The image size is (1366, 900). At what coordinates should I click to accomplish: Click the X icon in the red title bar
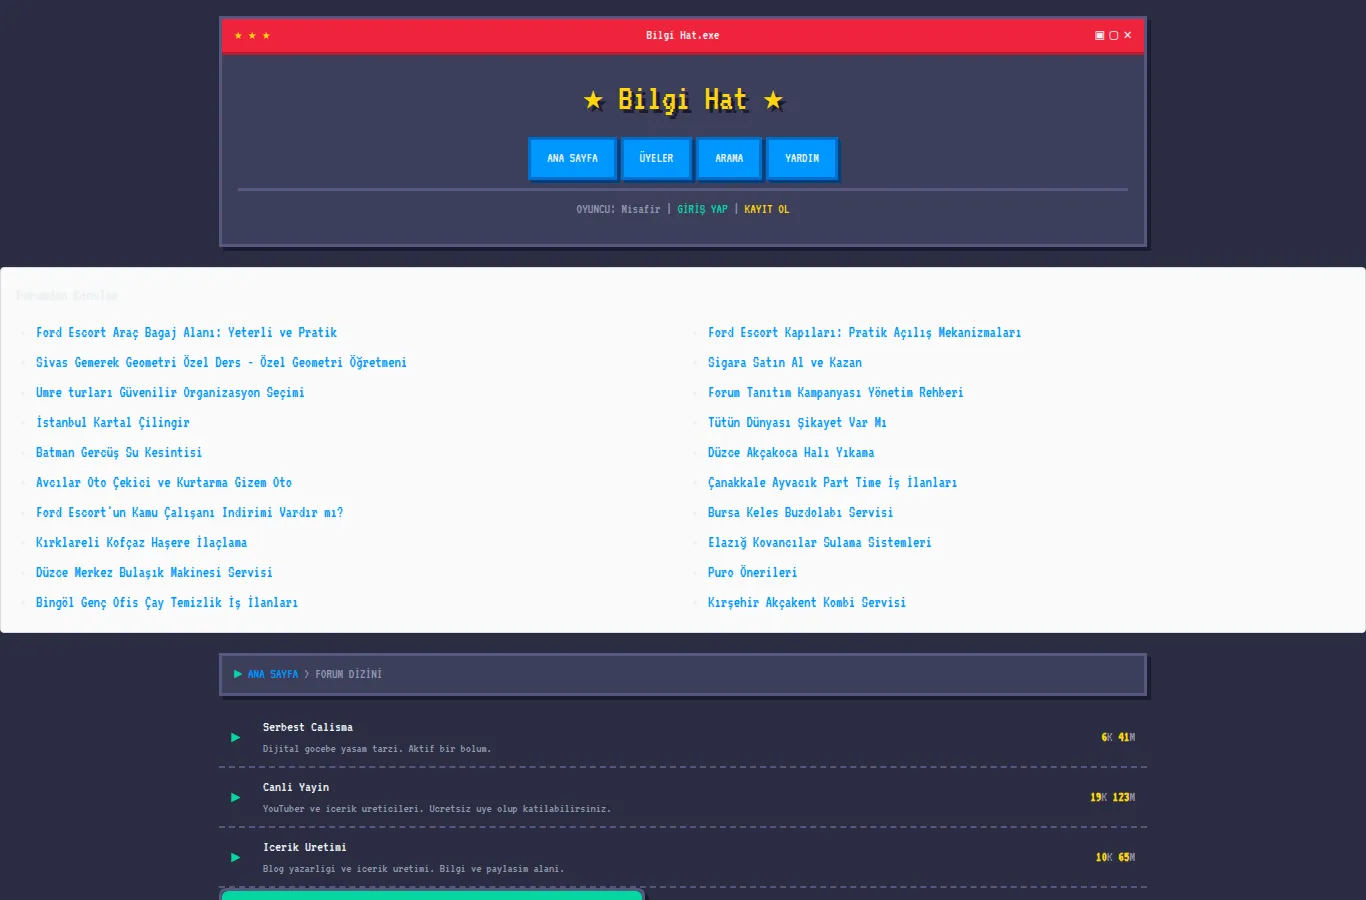(x=1128, y=35)
